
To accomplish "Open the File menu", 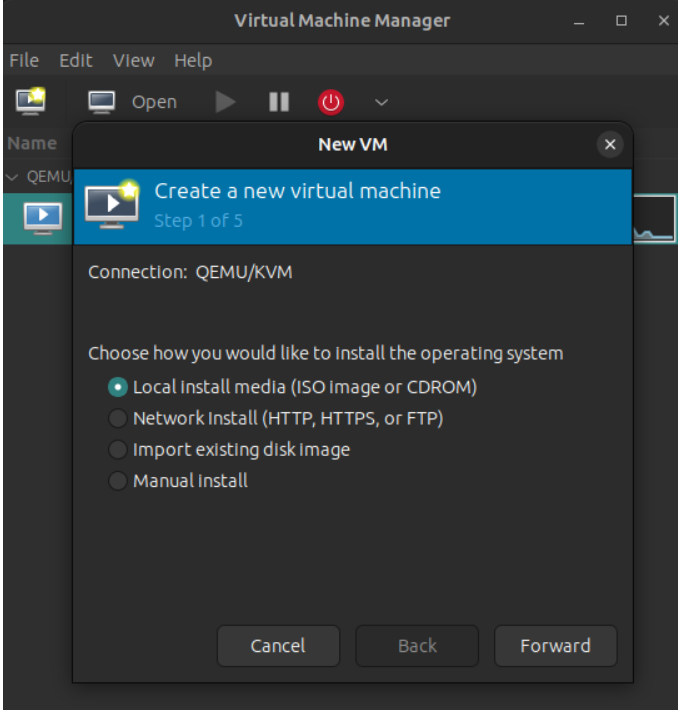I will coord(24,61).
